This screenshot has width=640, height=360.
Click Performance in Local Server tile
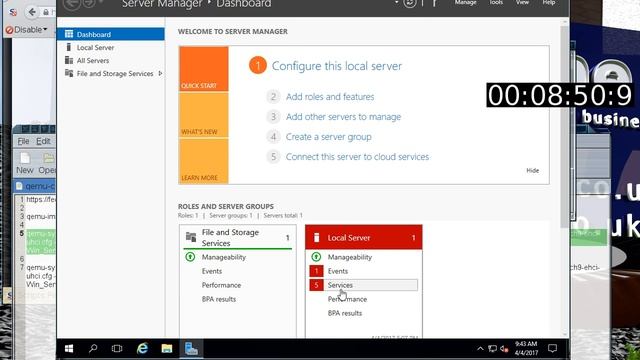coord(347,299)
